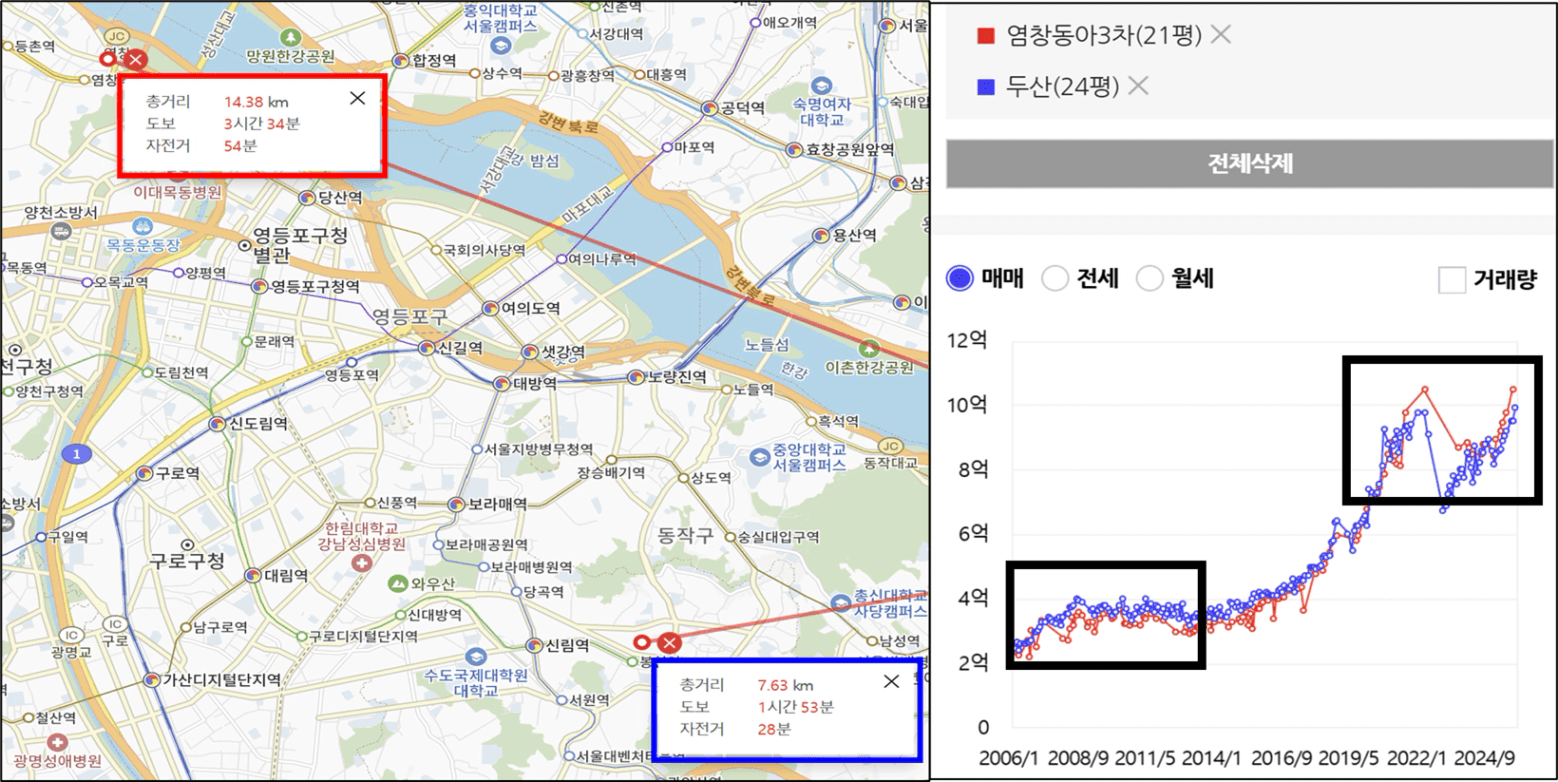This screenshot has height=782, width=1558.
Task: Remove 두산(24평) from comparison list
Action: click(x=1138, y=86)
